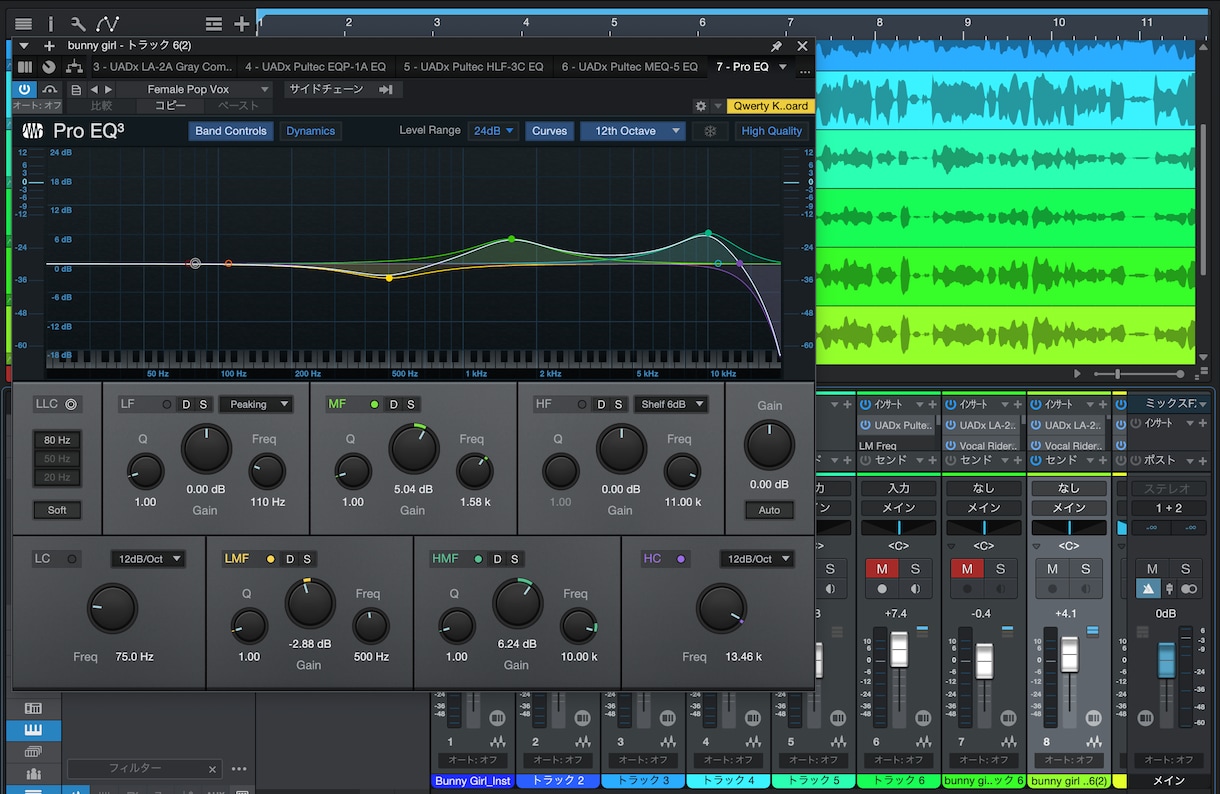
Task: Click the piano keyboard icon in left sidebar
Action: click(33, 730)
